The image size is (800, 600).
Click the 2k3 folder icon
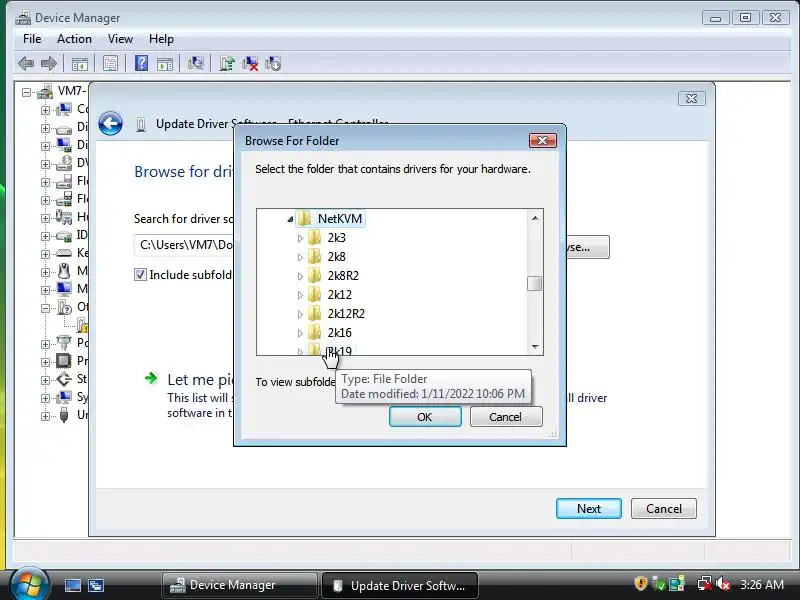[315, 237]
